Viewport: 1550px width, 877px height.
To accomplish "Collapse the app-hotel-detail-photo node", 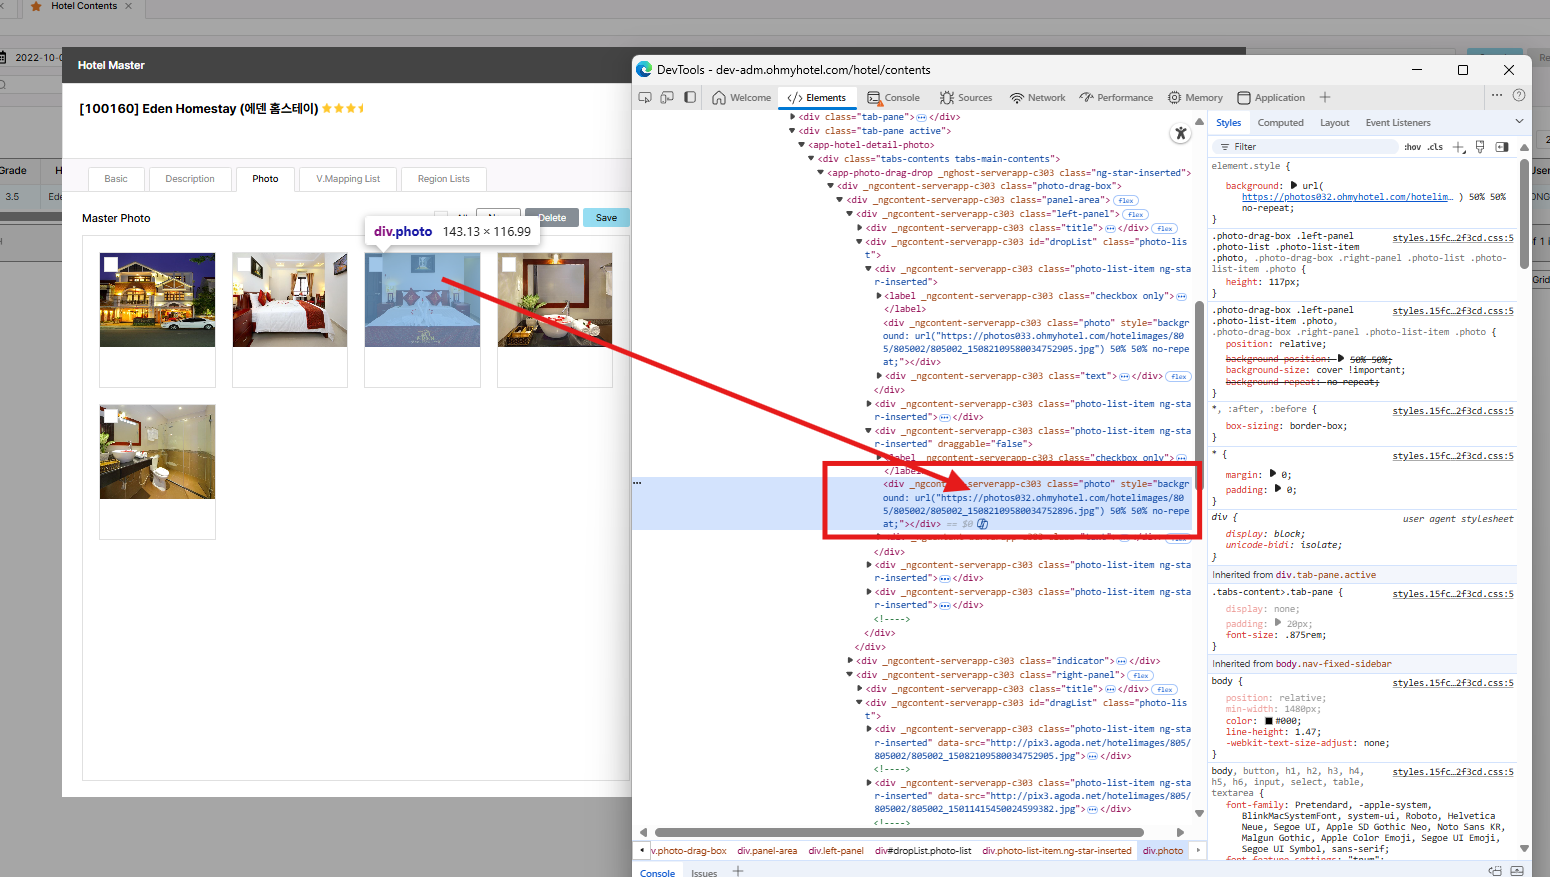I will point(801,145).
